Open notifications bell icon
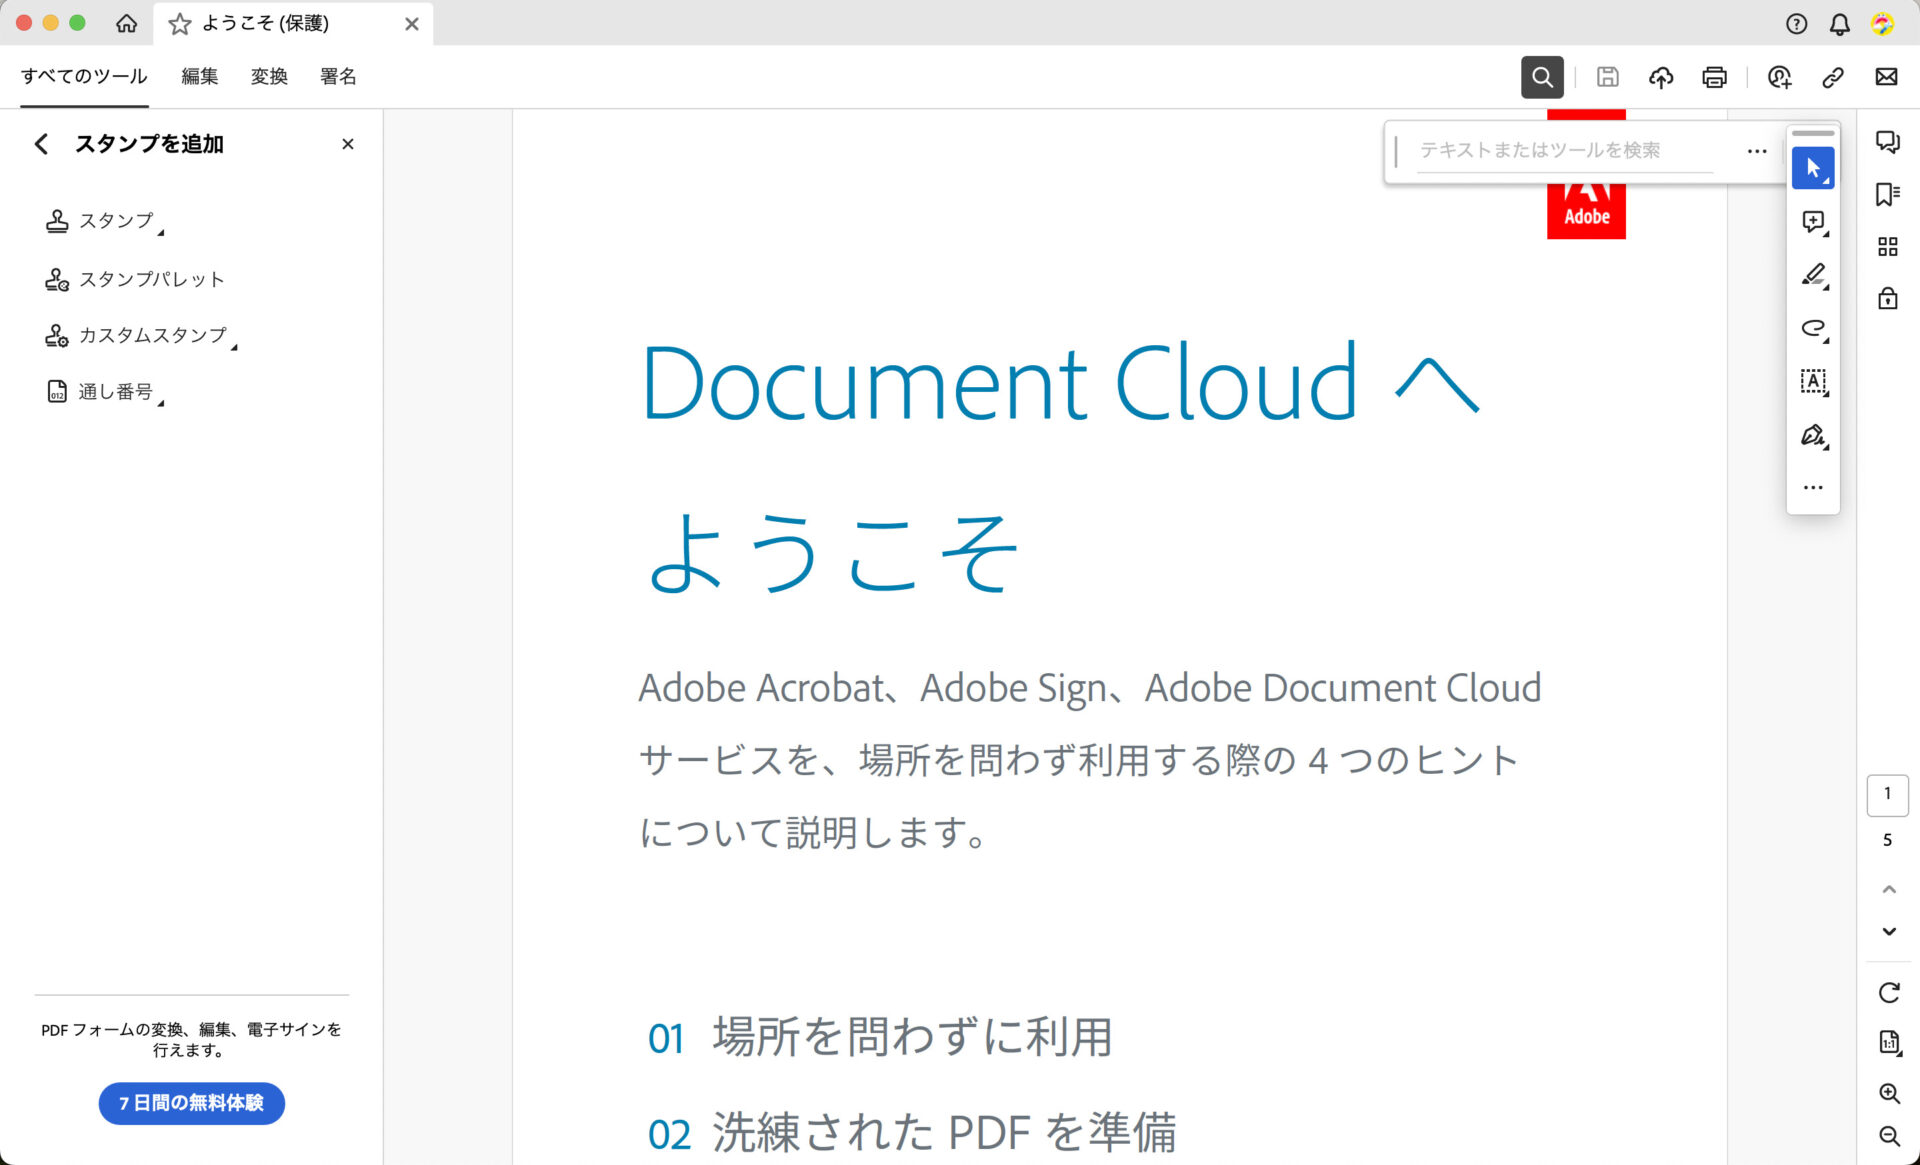This screenshot has height=1165, width=1920. click(1839, 24)
